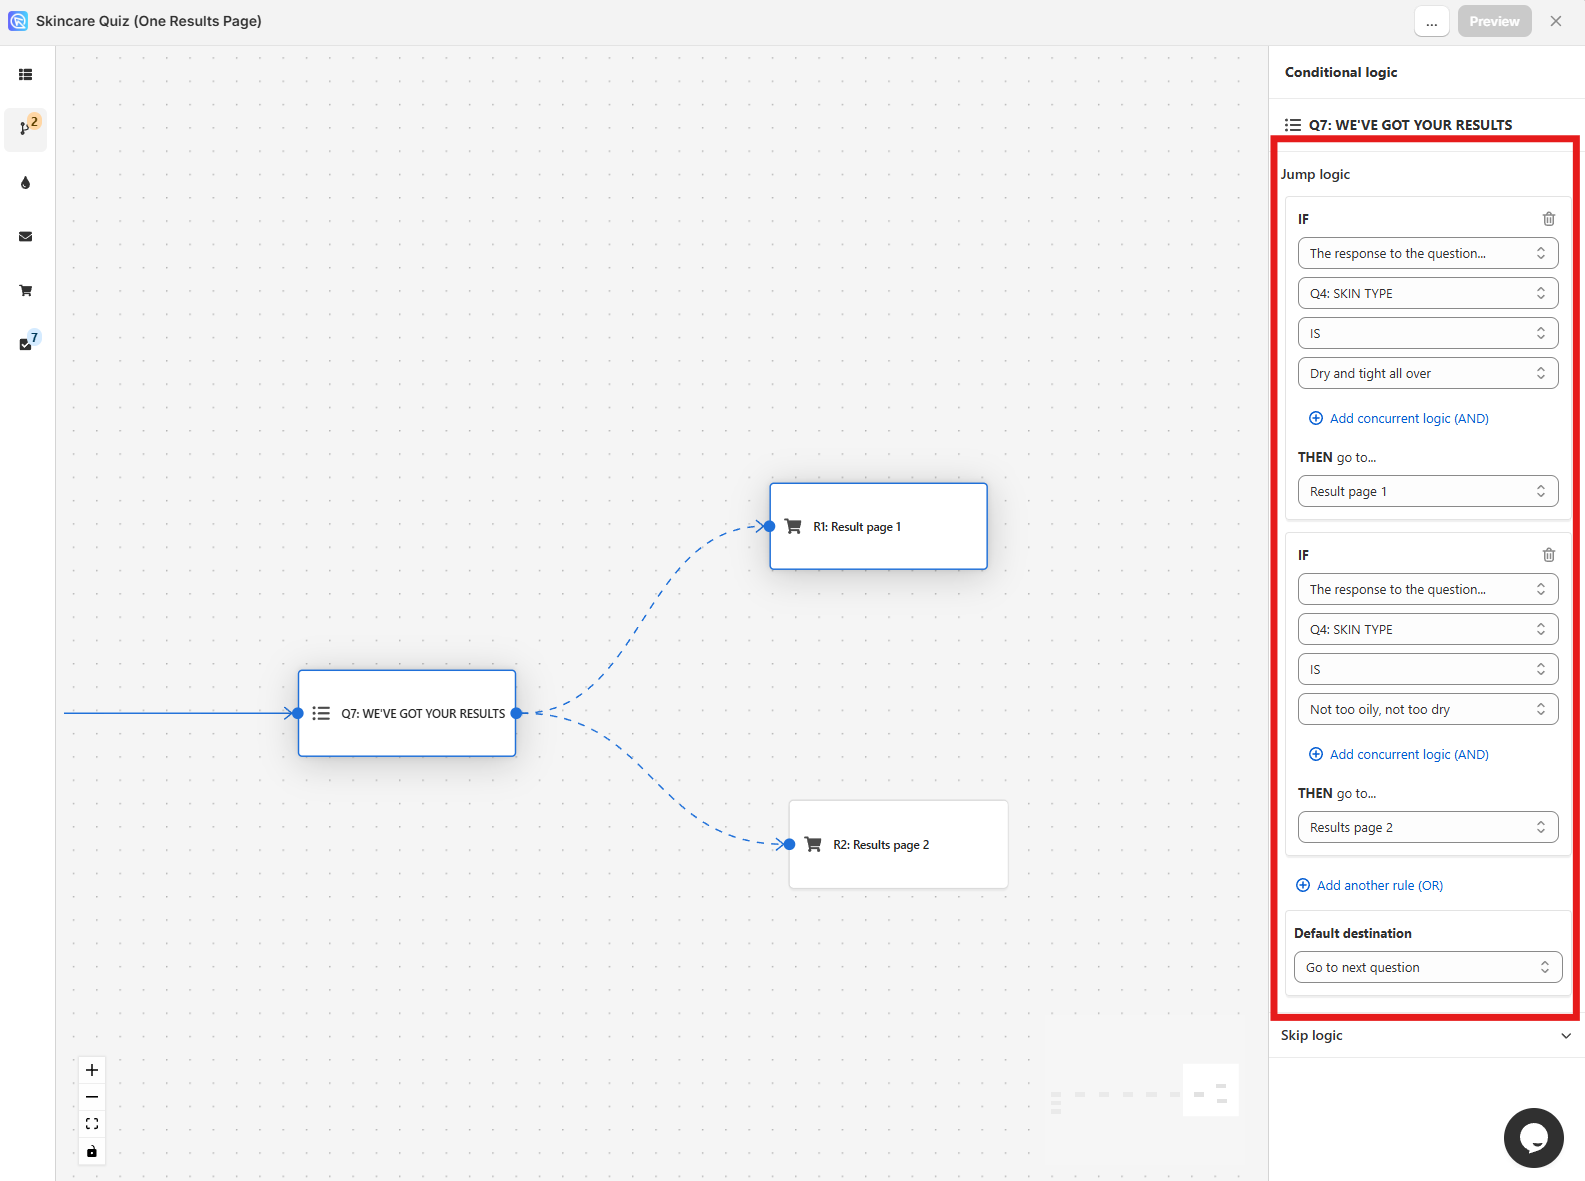Click the Q7: WE'VE GOT YOUR RESULTS panel heading
The width and height of the screenshot is (1585, 1181).
[x=1410, y=125]
